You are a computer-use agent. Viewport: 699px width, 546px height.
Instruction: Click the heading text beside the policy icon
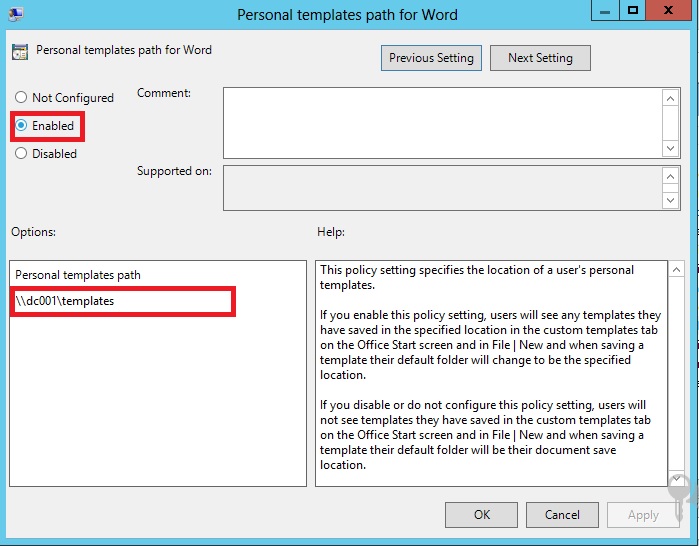point(124,50)
